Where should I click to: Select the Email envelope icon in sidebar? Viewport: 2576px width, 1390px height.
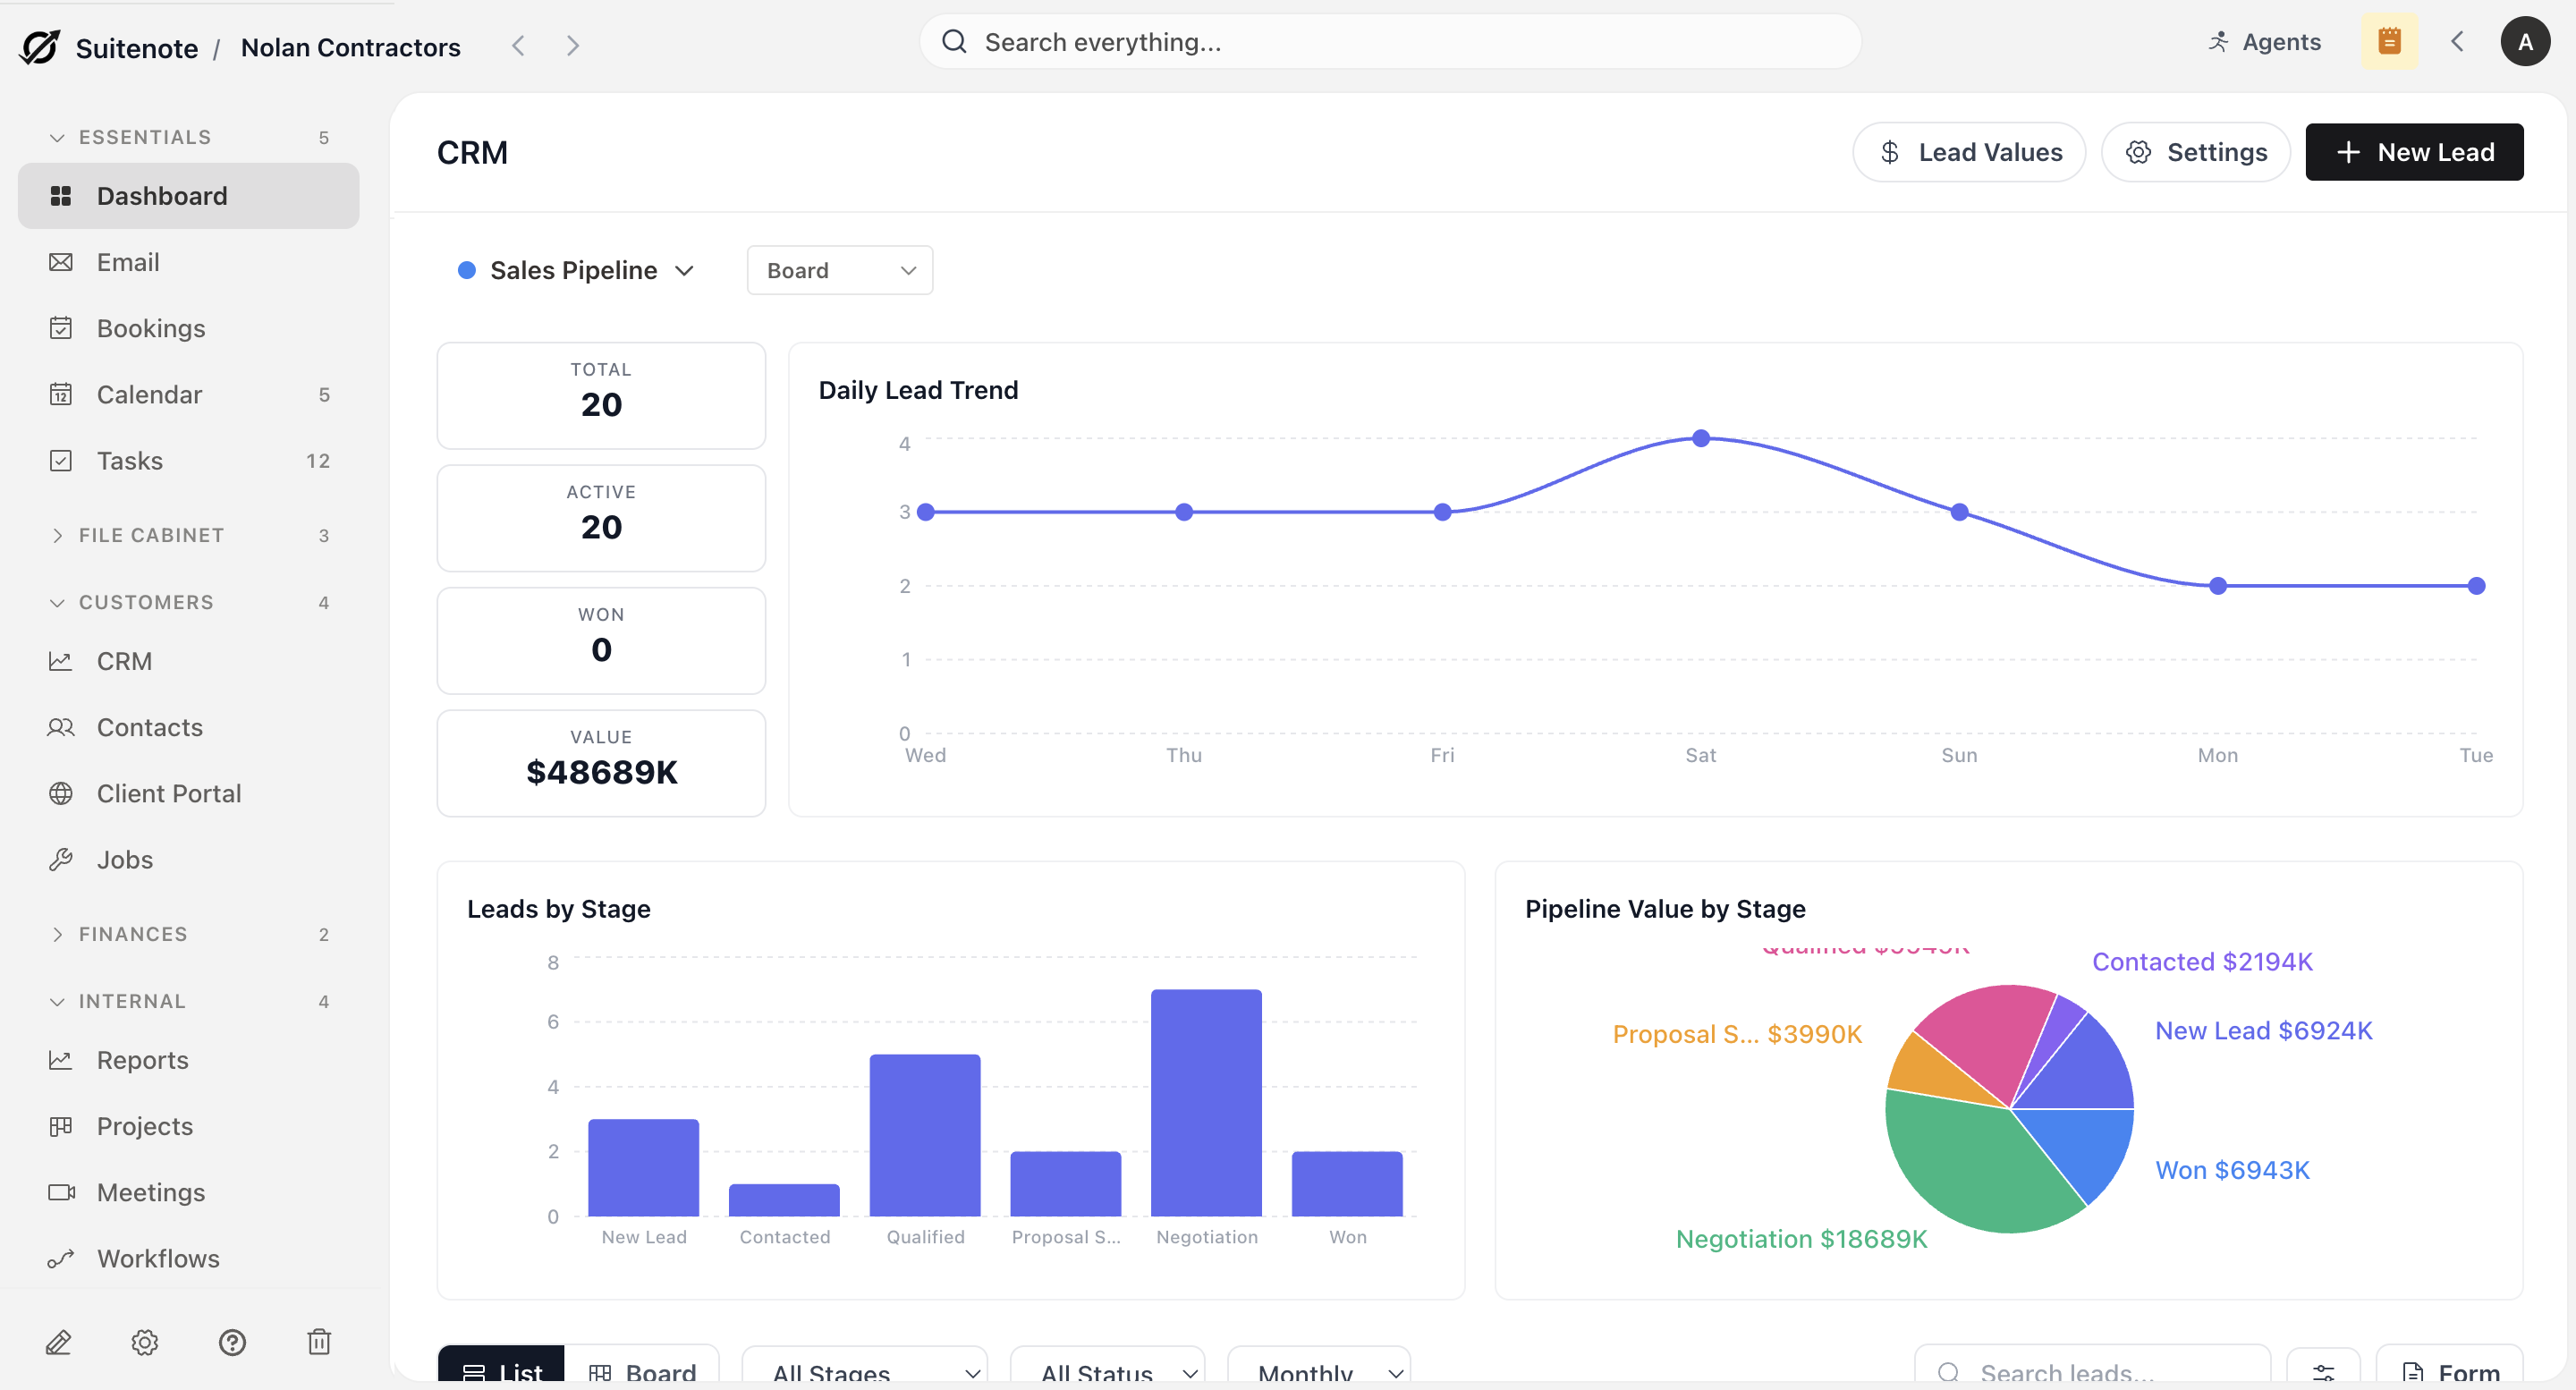(x=61, y=261)
